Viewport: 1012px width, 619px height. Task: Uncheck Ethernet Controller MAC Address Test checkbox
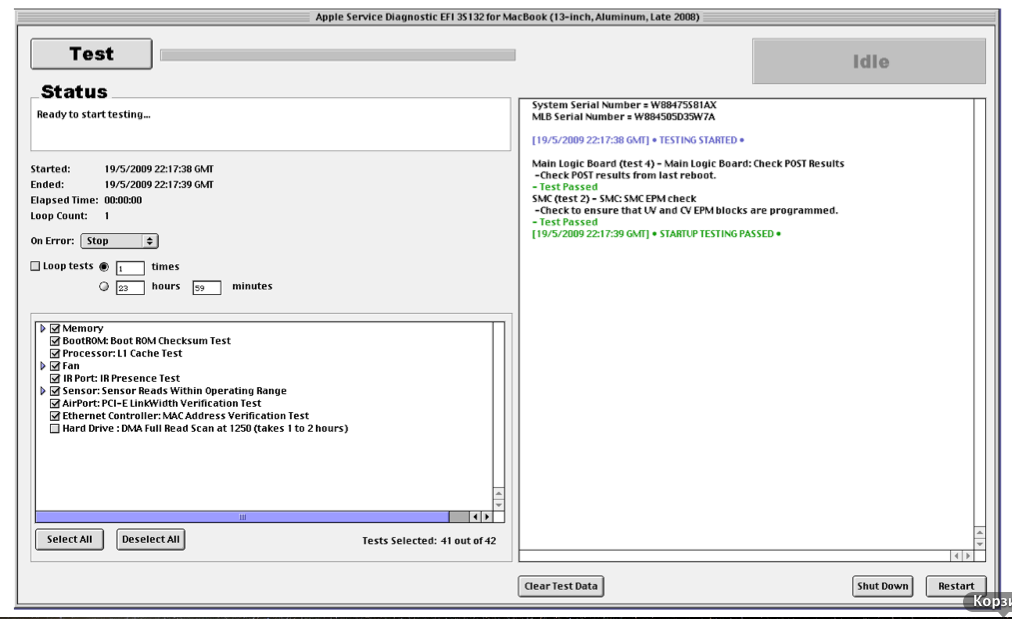[55, 416]
